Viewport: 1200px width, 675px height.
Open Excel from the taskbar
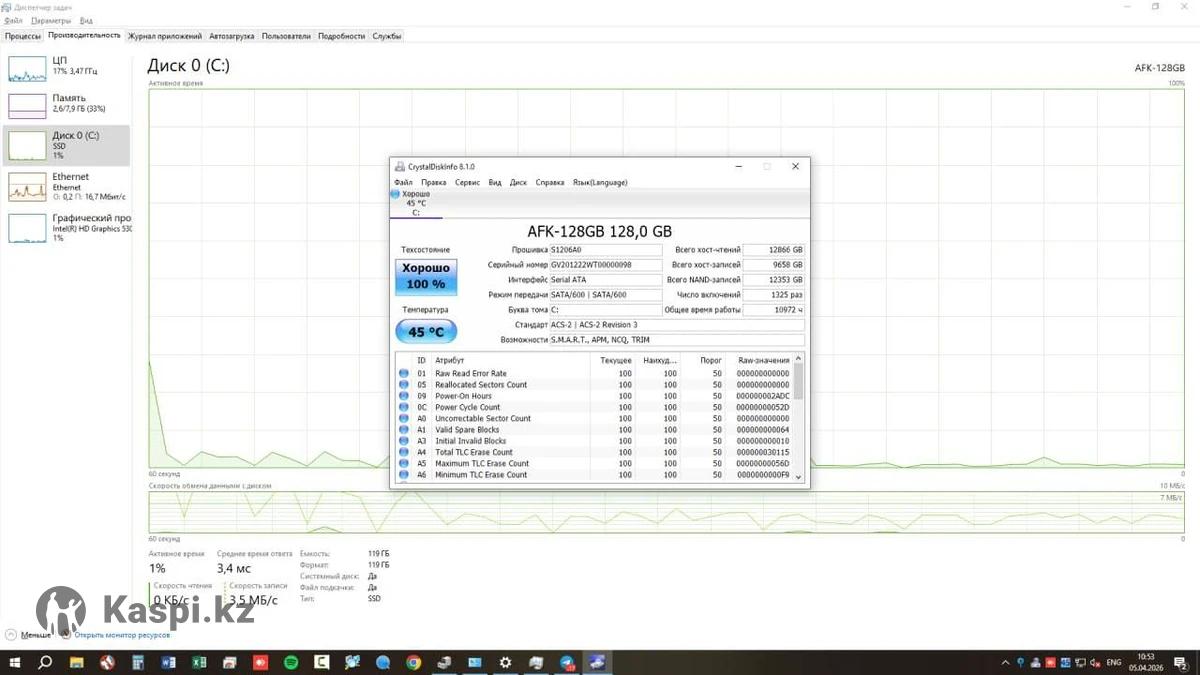tap(199, 662)
